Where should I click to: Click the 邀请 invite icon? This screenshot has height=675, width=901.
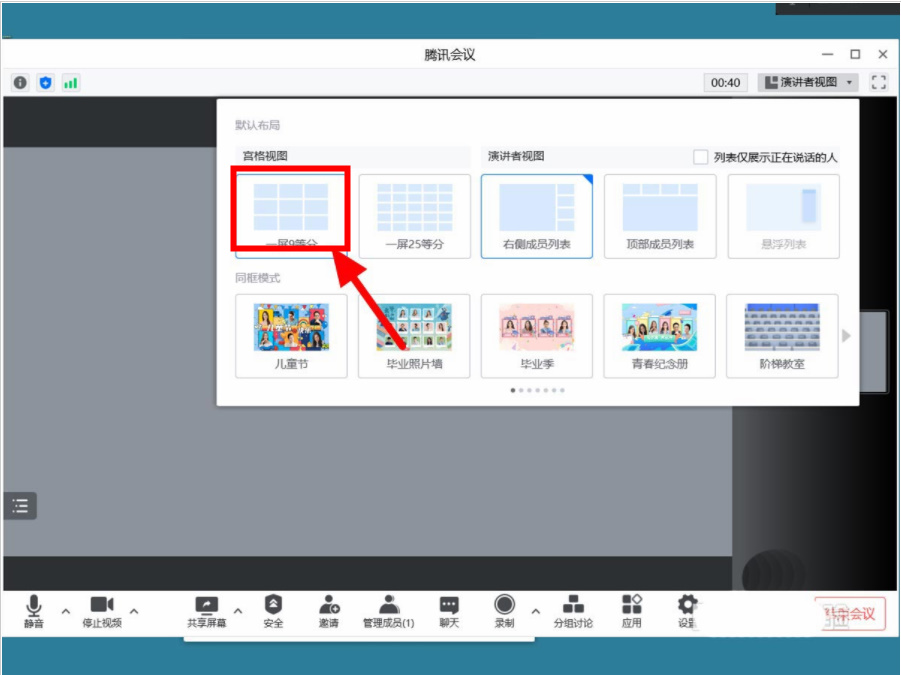pyautogui.click(x=330, y=611)
